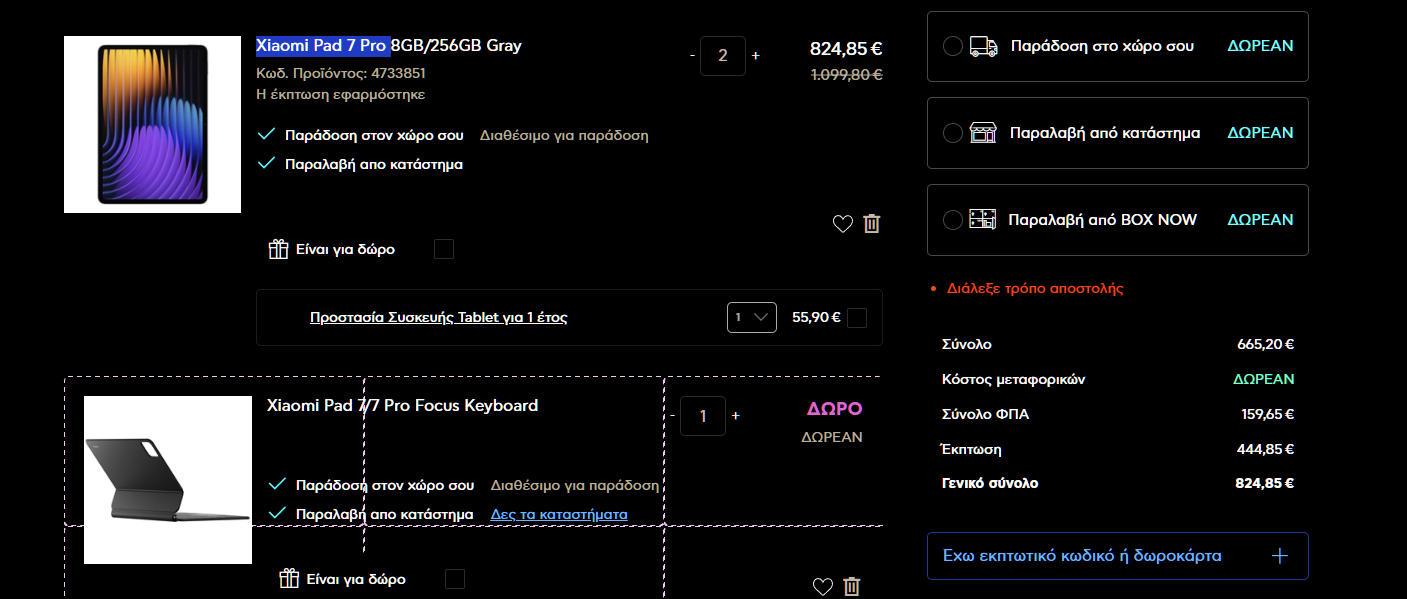Open Προστασία Συσκευής Tablet για 1 έτος link
The image size is (1407, 599).
point(439,318)
